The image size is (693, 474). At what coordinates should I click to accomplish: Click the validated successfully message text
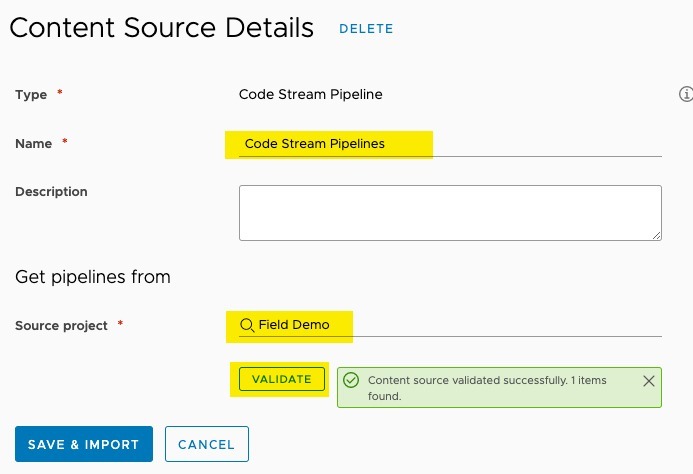(487, 388)
